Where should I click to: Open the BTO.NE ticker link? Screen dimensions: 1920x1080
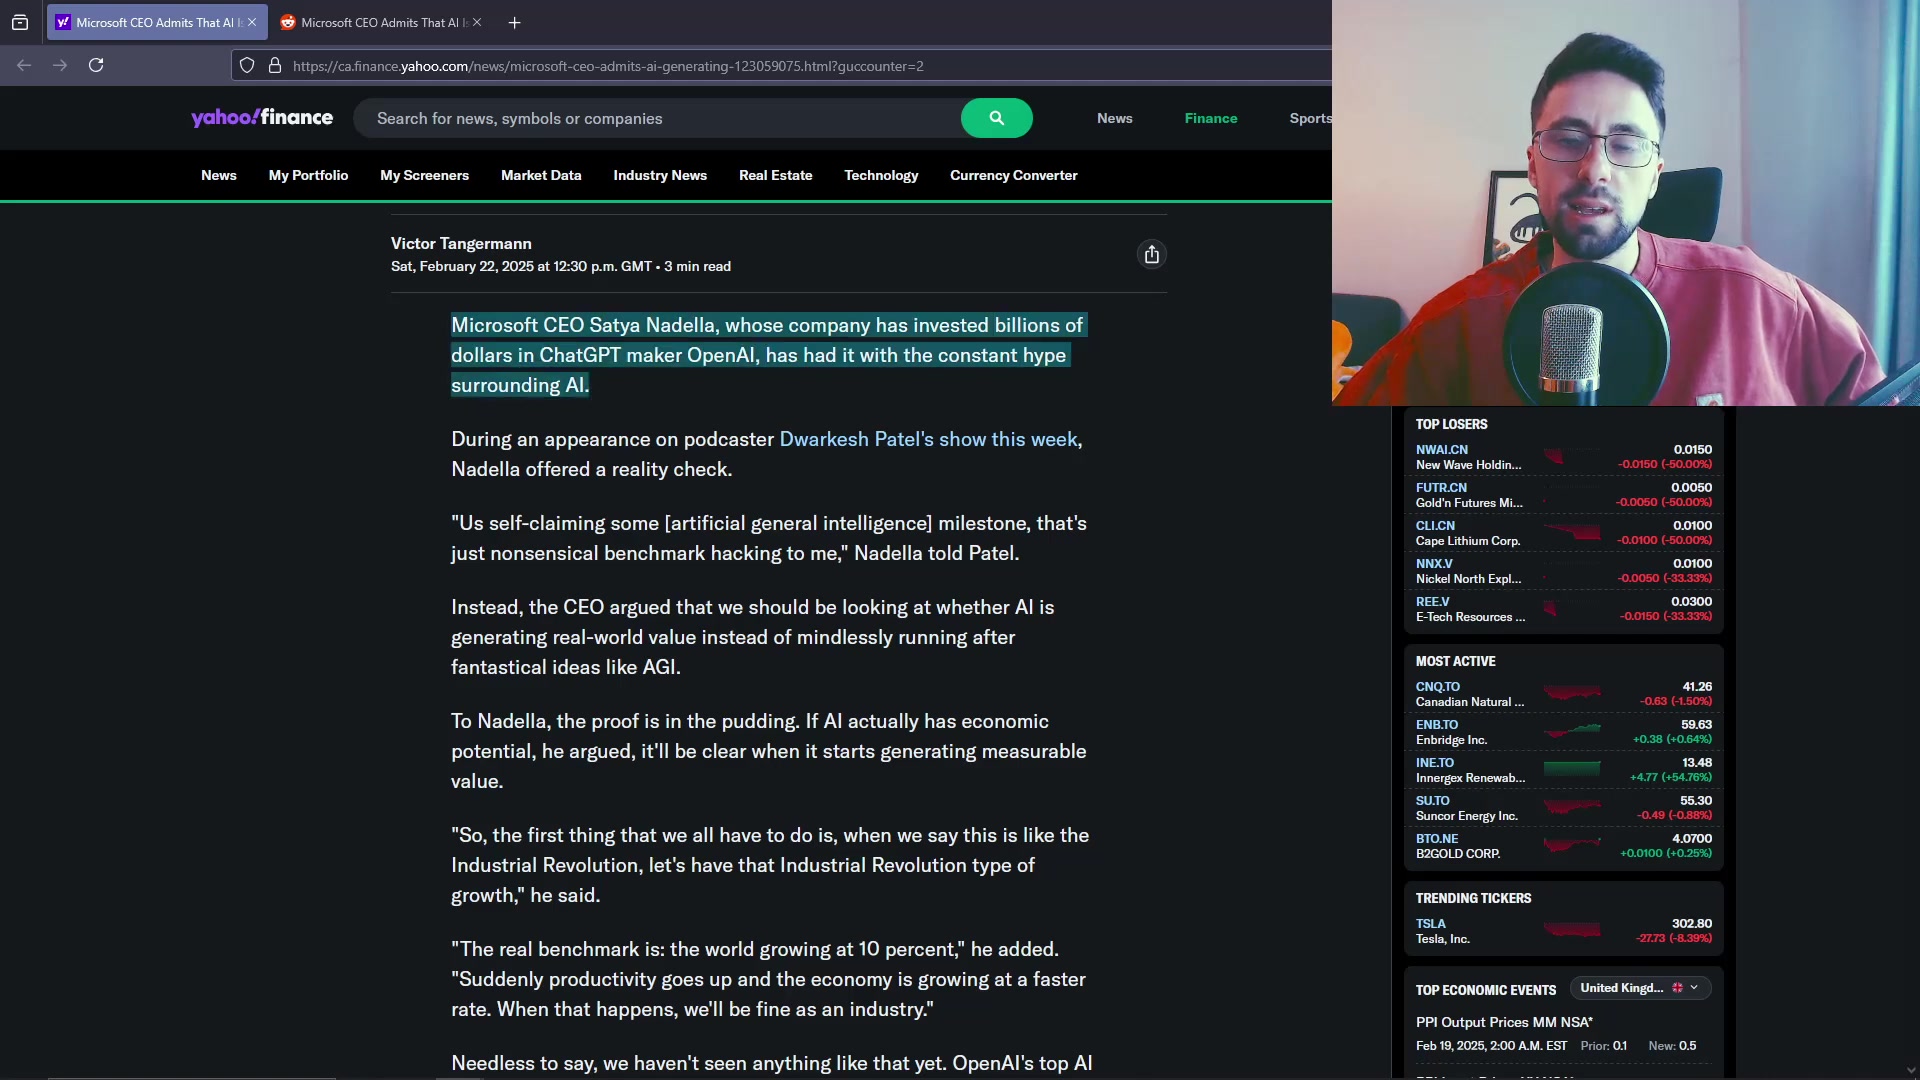coord(1436,839)
